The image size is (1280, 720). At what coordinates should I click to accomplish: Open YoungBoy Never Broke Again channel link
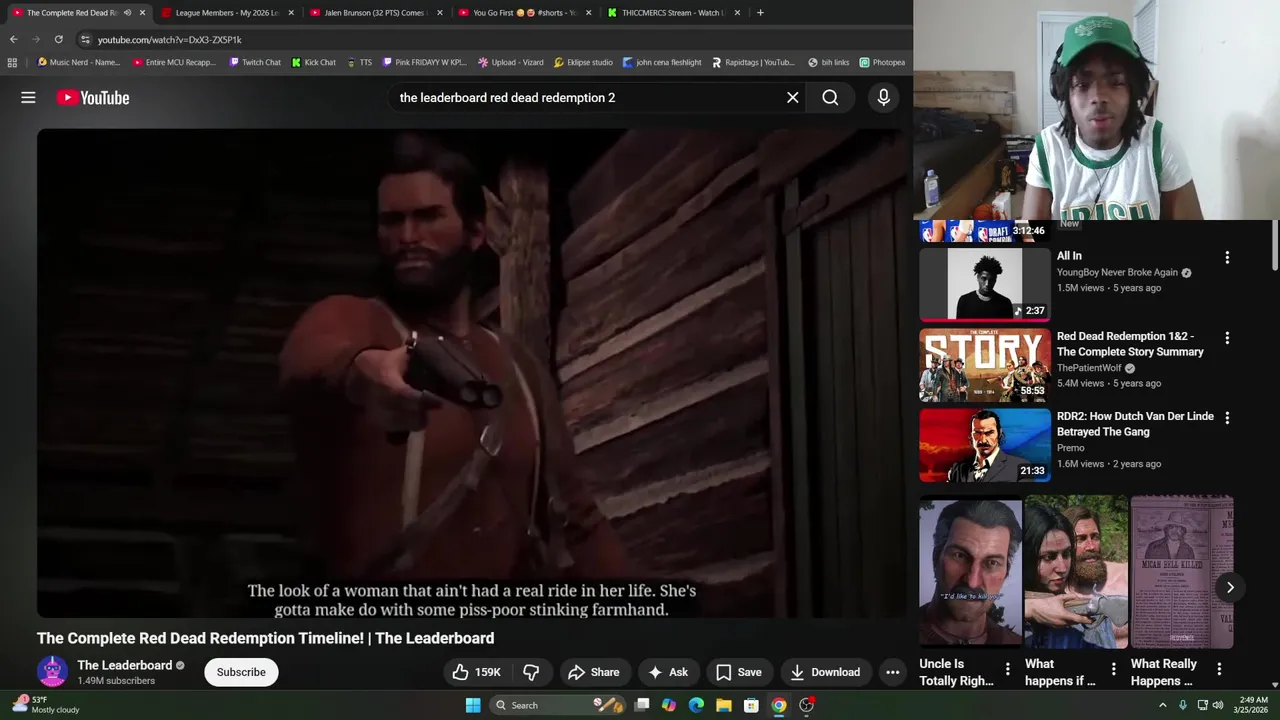coord(1117,272)
